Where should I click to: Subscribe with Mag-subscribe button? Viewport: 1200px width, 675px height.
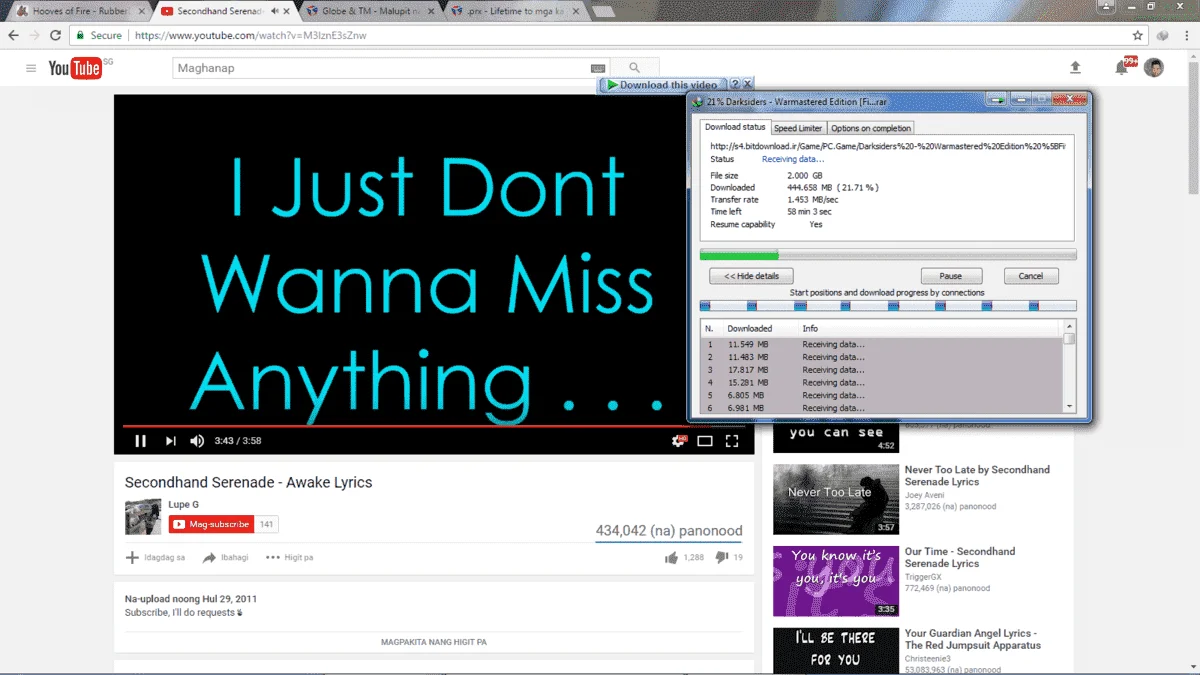click(x=211, y=524)
